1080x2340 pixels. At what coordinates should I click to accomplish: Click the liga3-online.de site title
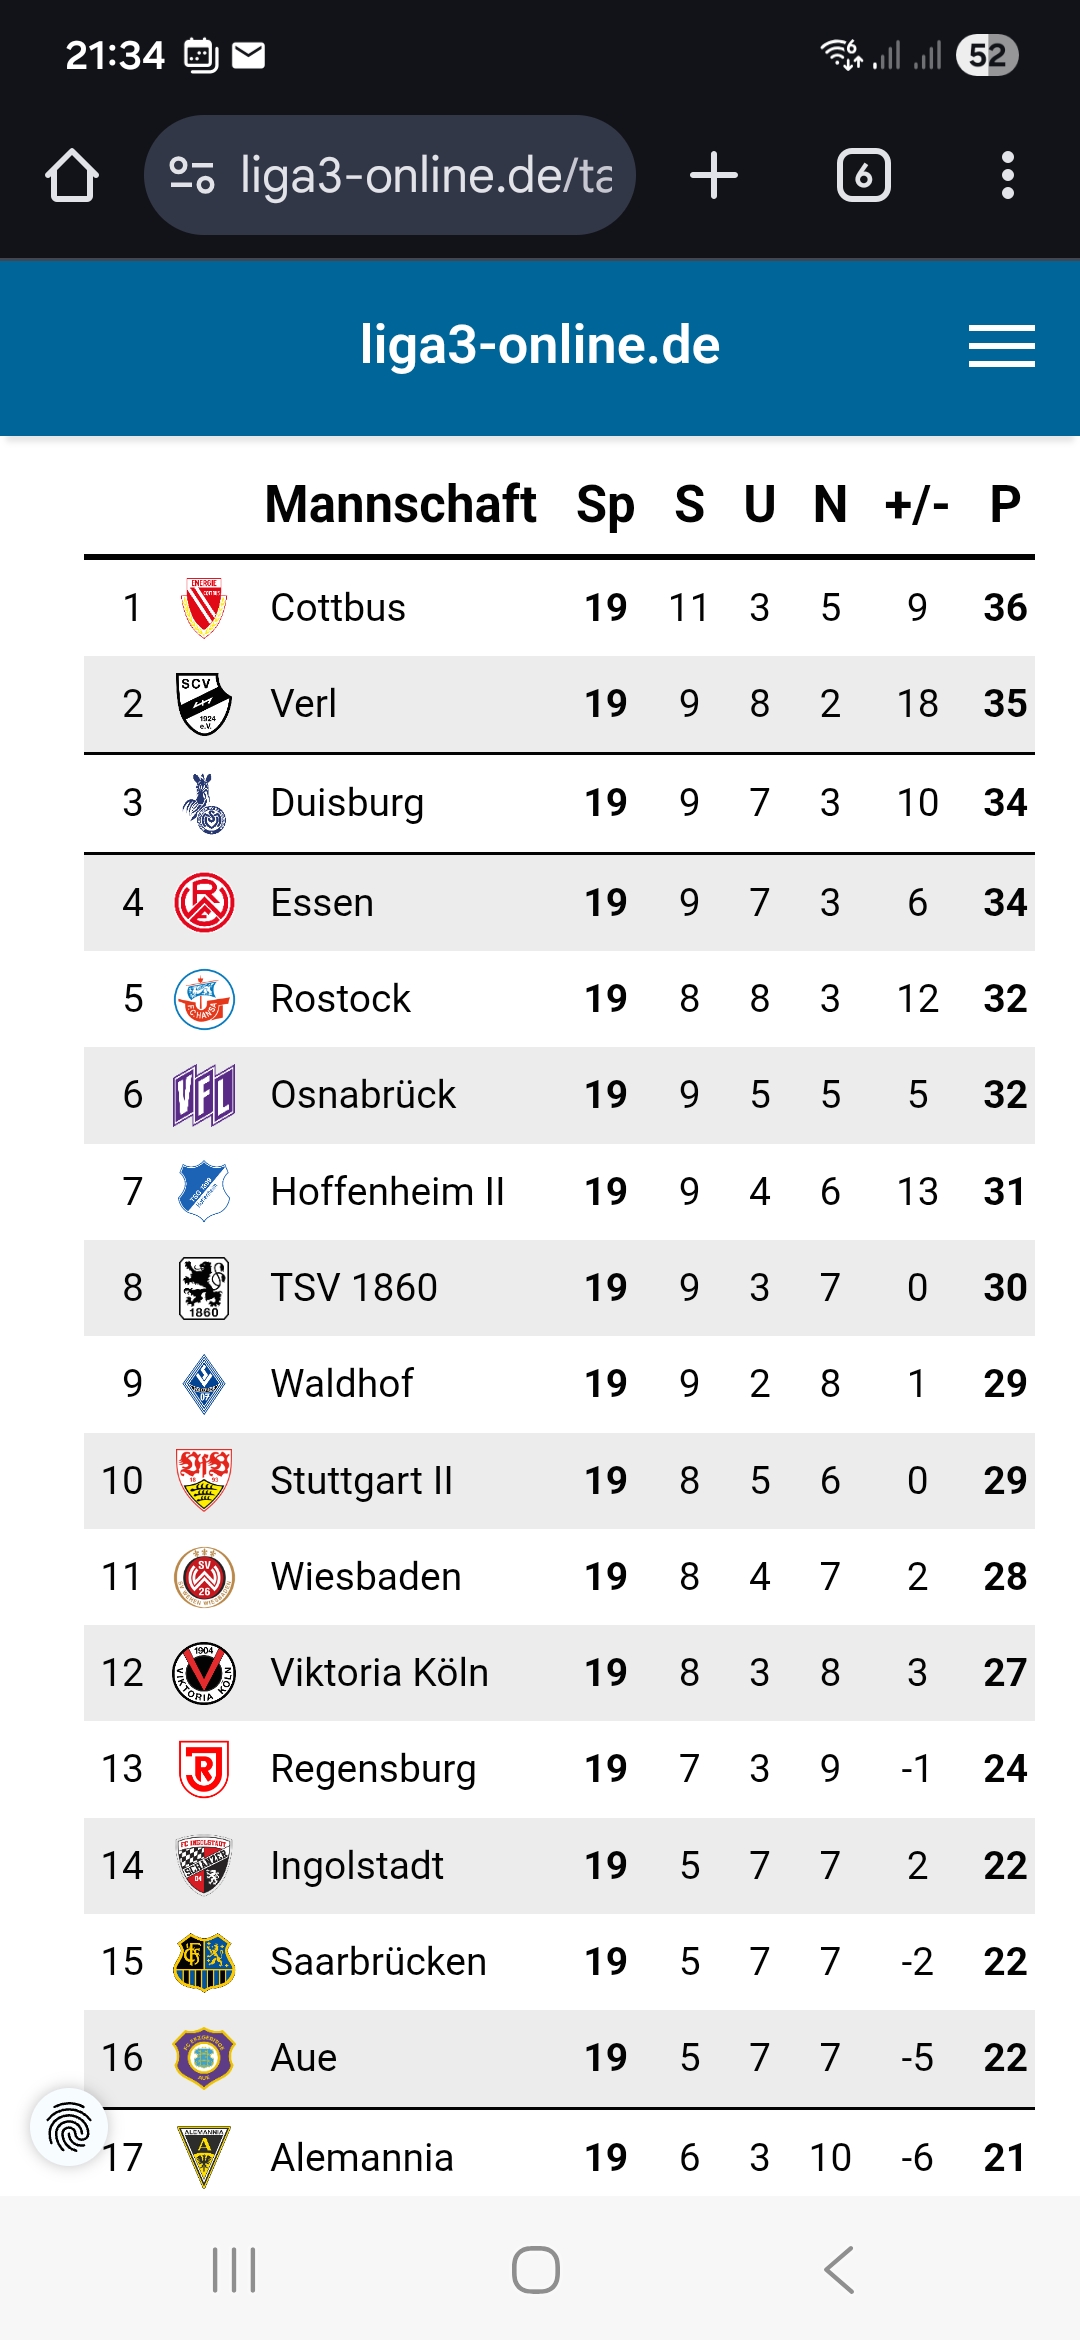[x=540, y=345]
